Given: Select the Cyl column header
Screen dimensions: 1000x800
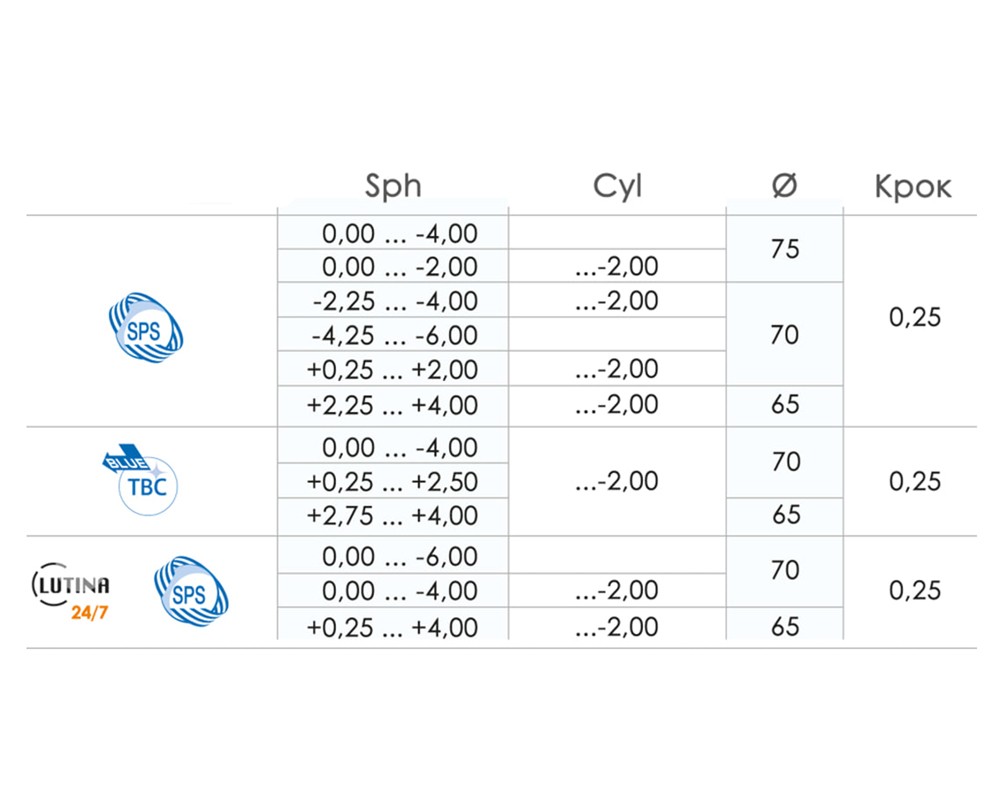Looking at the screenshot, I should 617,186.
